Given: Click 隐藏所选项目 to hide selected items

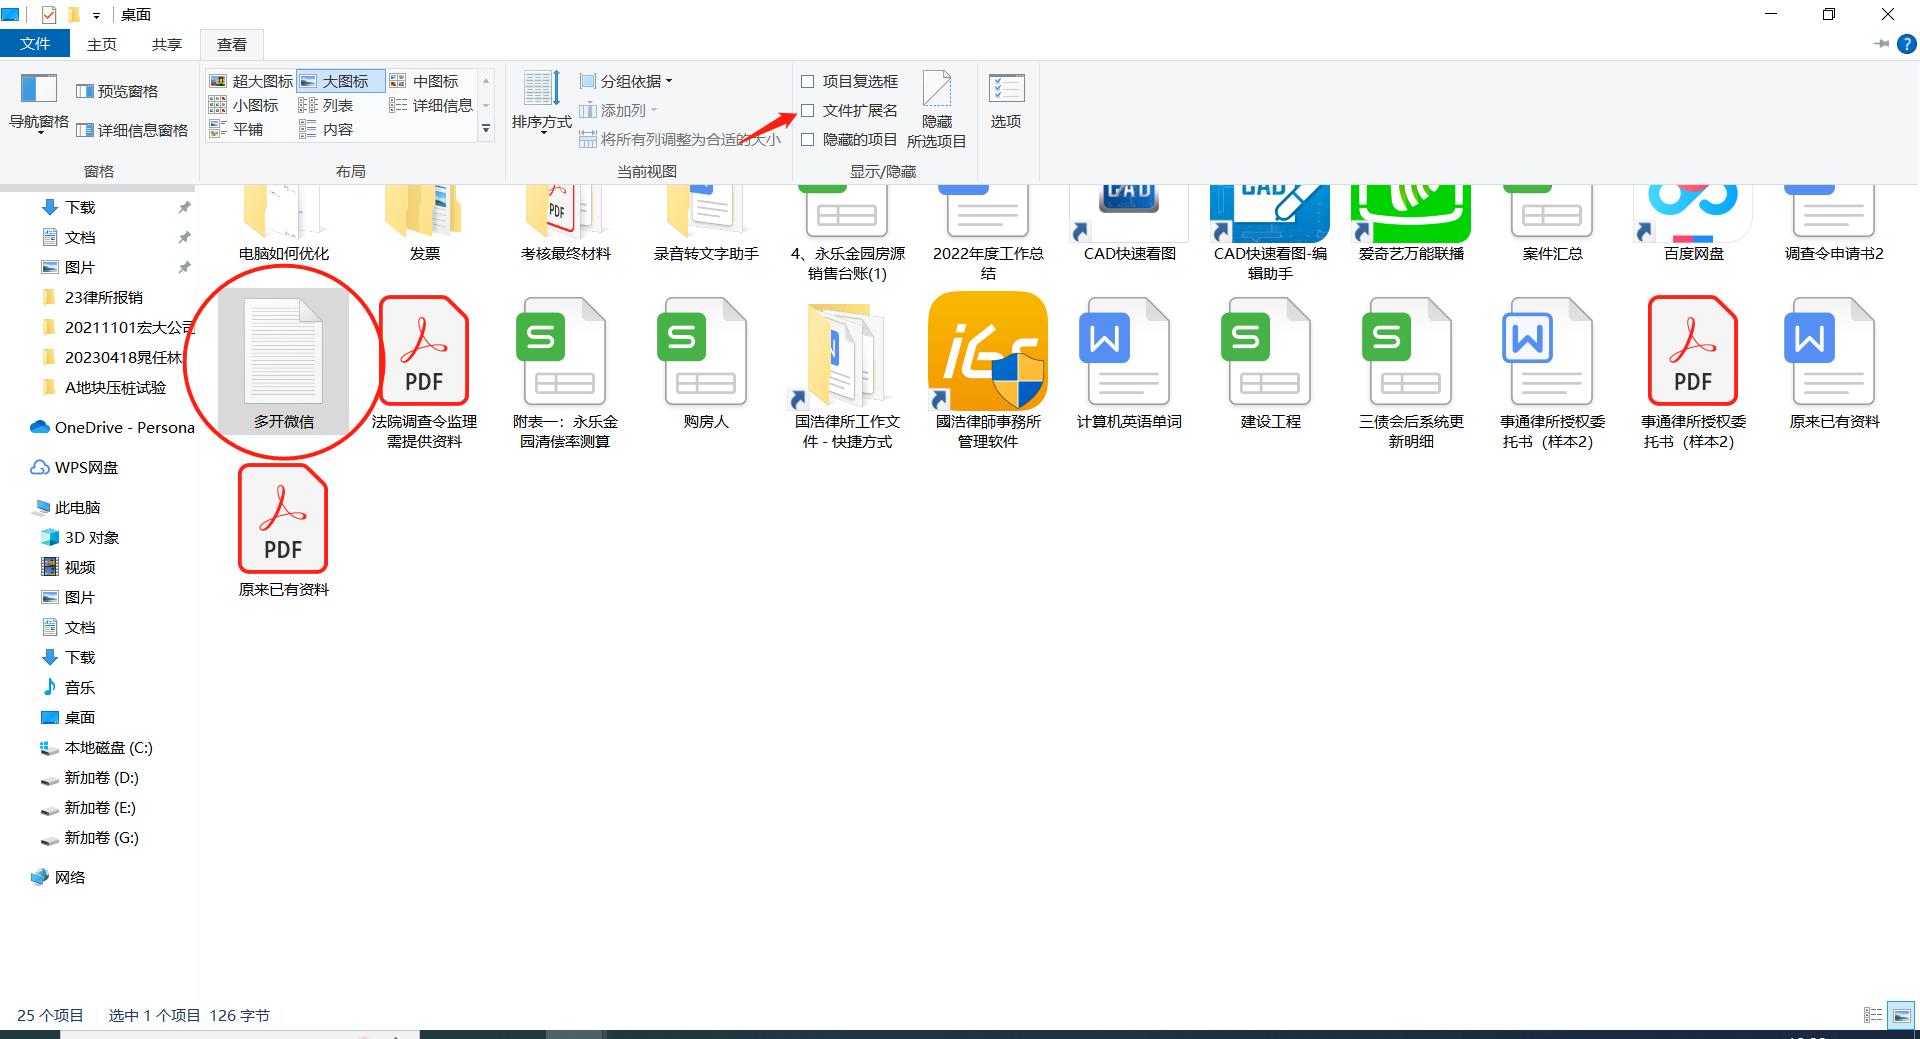Looking at the screenshot, I should 936,110.
